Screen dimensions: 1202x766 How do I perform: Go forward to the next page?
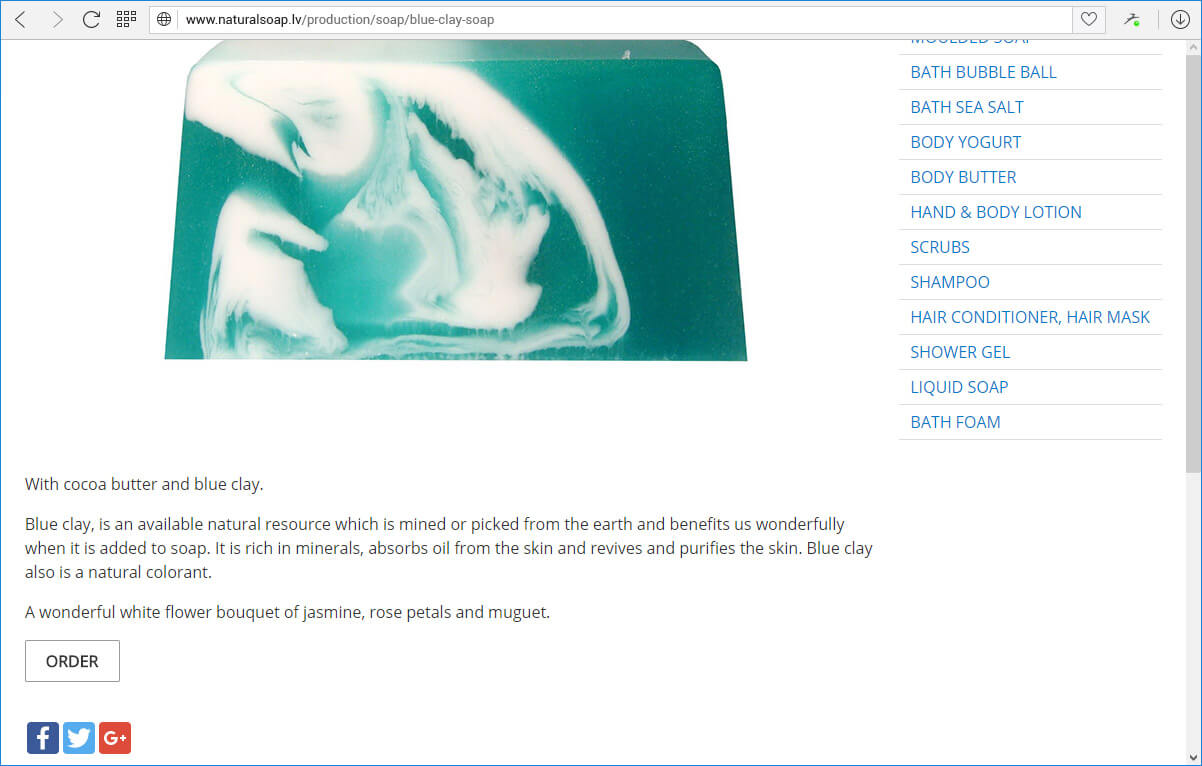click(x=57, y=19)
